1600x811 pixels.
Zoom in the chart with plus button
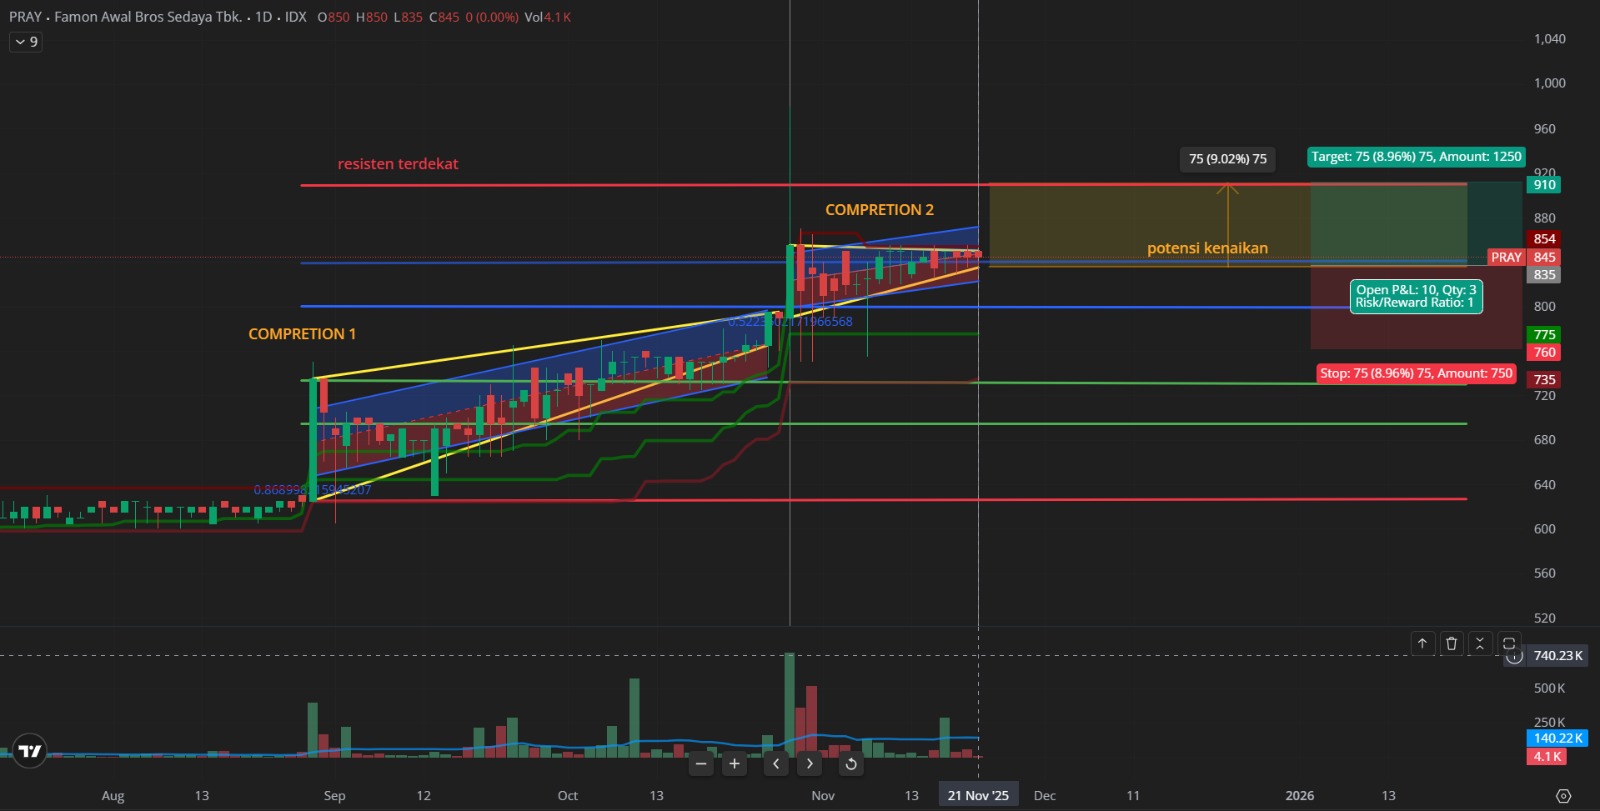pyautogui.click(x=734, y=764)
